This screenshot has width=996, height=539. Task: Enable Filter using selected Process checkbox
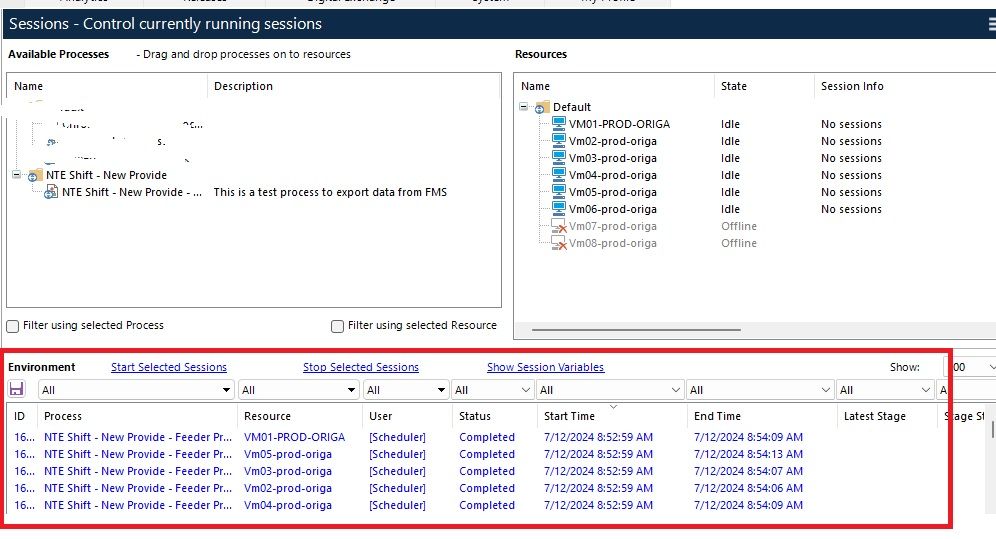coord(13,326)
